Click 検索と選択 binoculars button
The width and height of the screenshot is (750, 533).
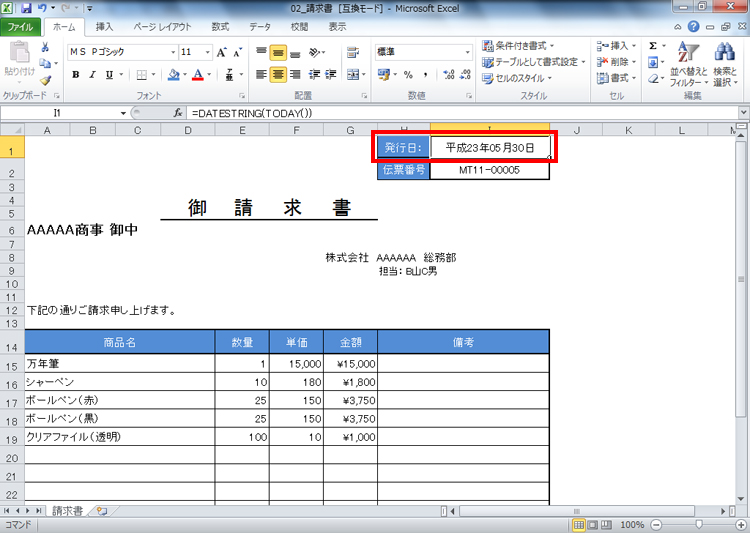pos(725,64)
